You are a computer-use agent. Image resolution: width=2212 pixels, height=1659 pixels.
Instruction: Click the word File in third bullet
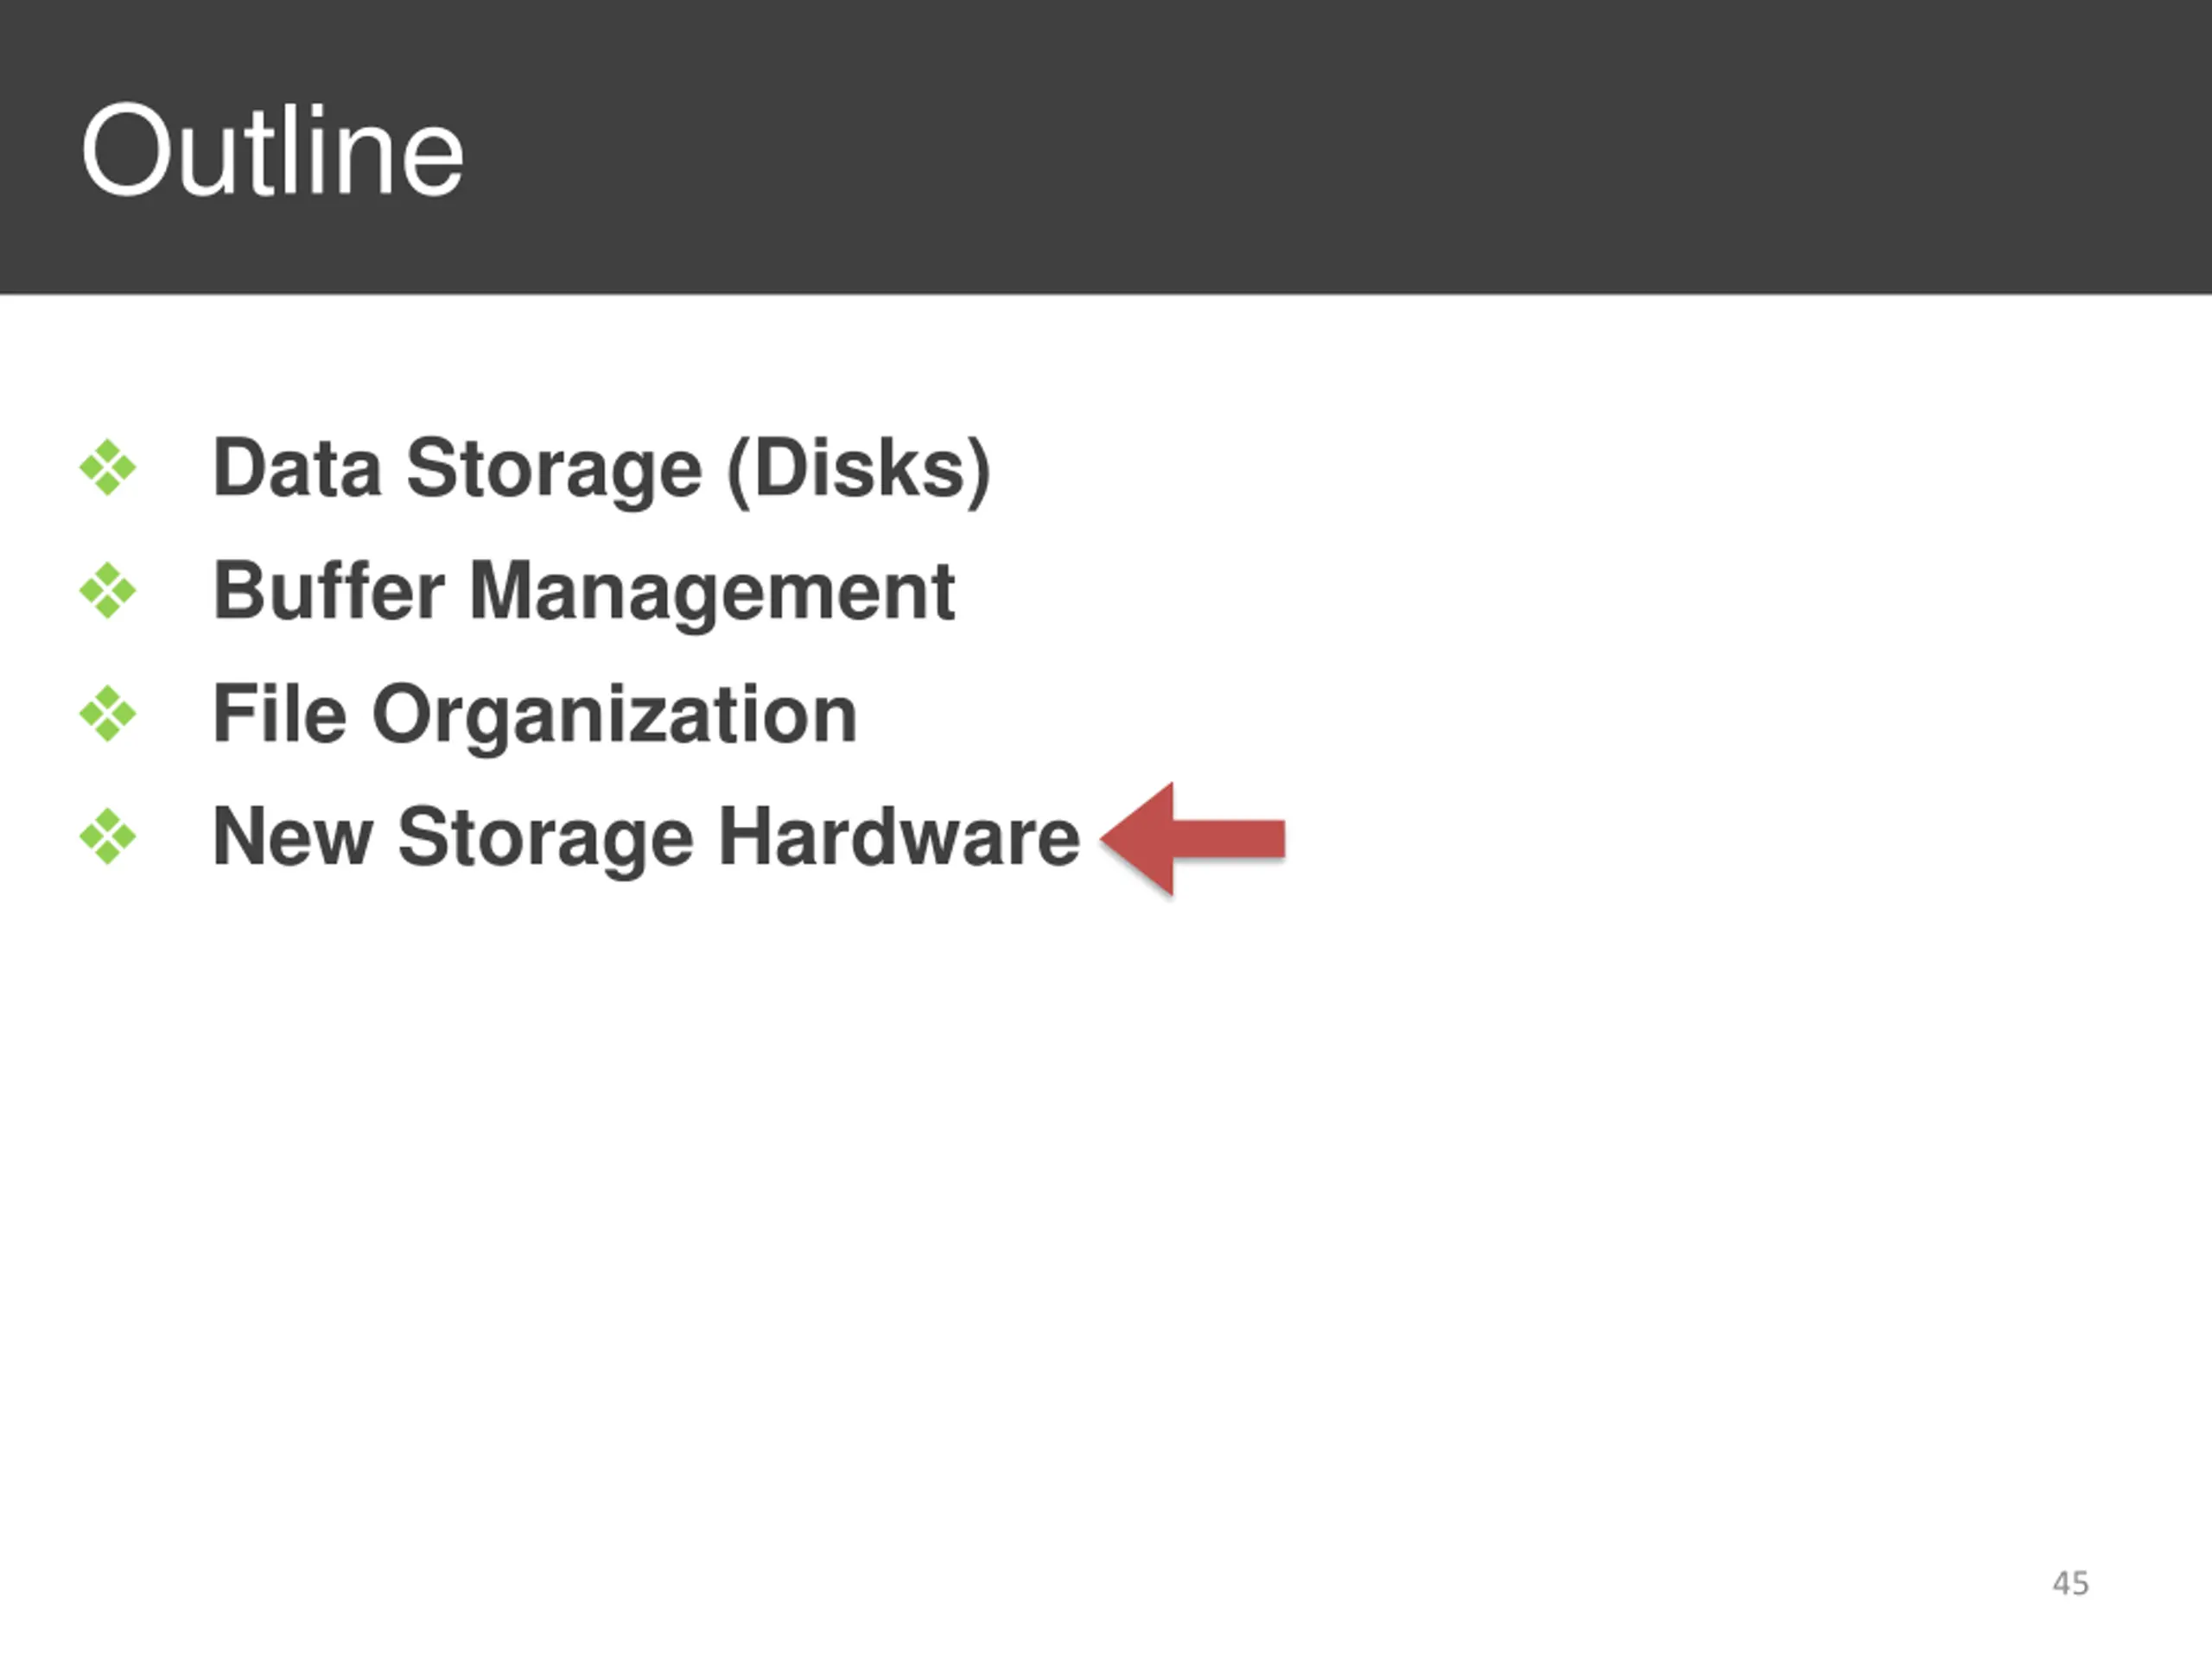tap(280, 713)
